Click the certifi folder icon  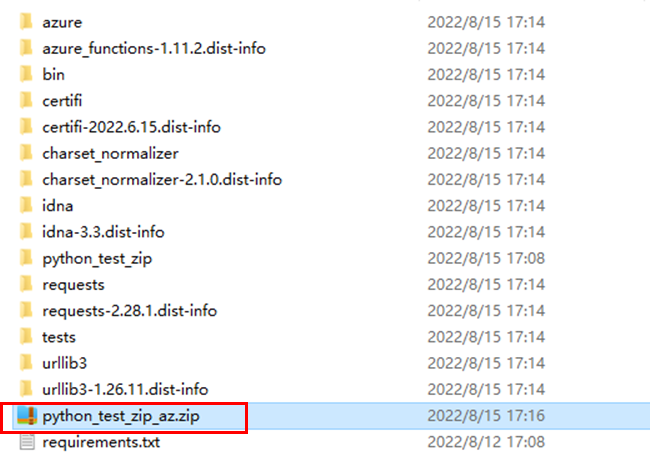[26, 100]
